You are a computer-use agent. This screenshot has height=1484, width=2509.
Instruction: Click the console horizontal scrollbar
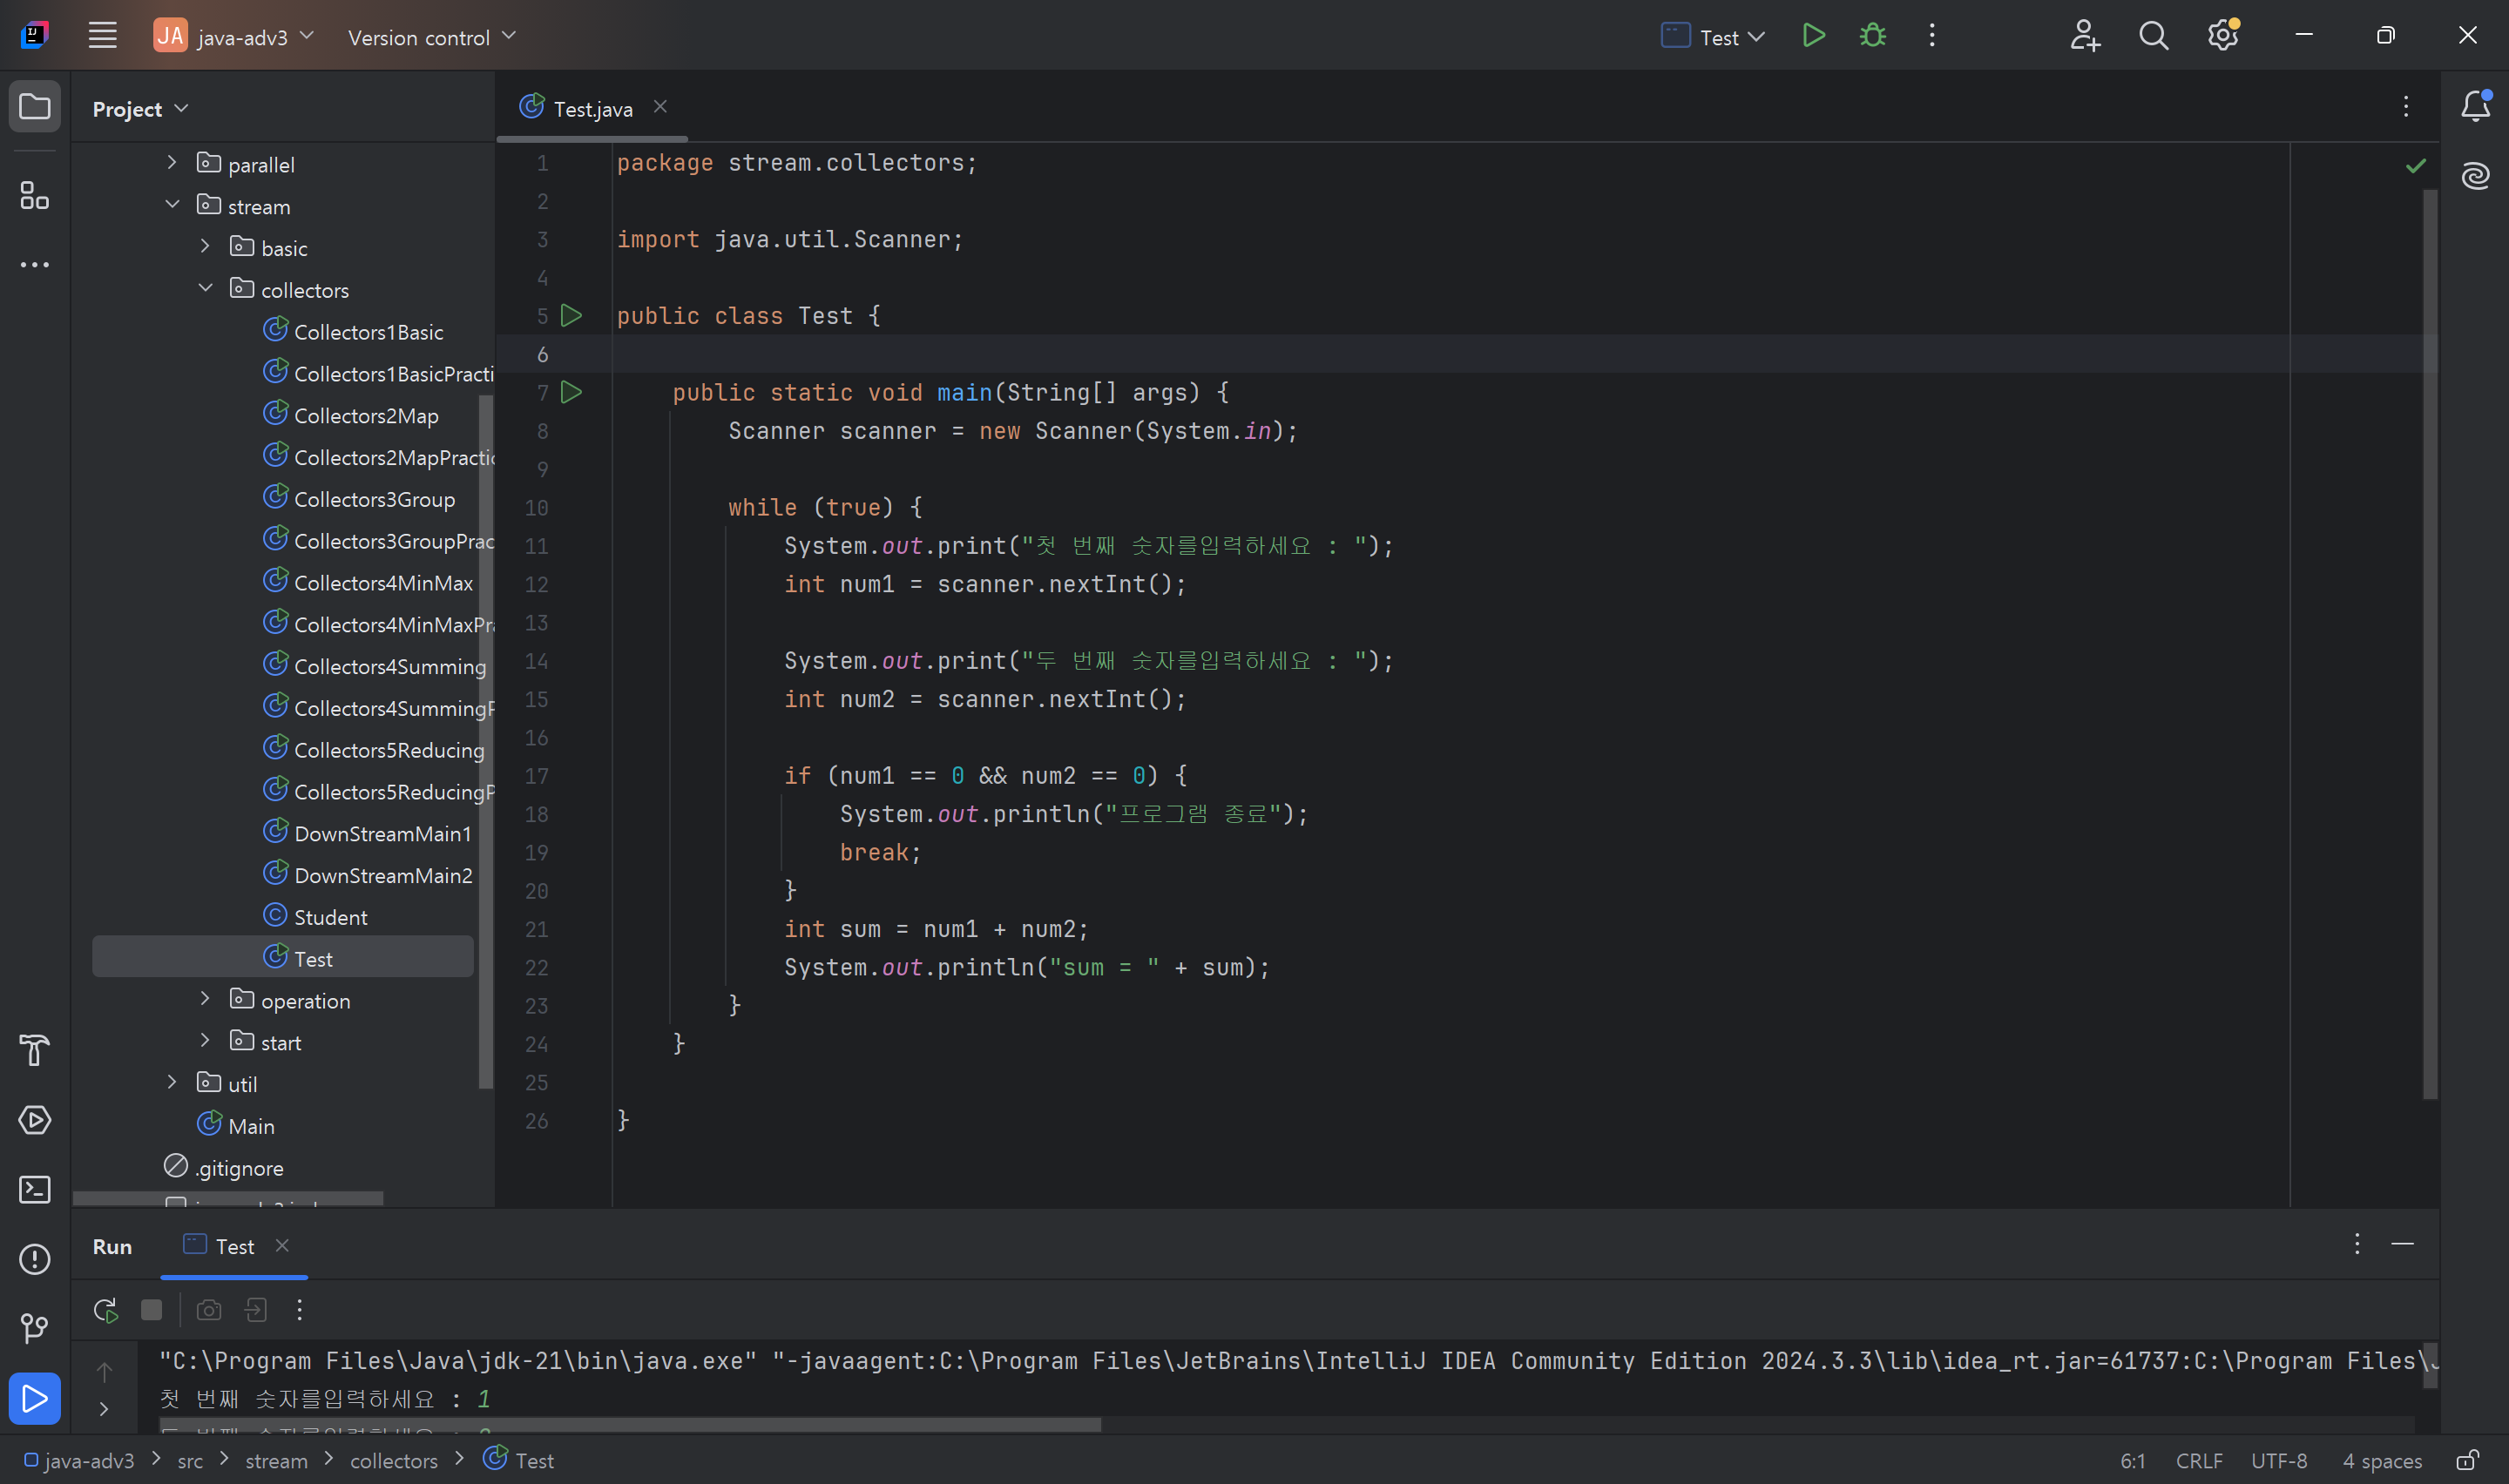tap(630, 1424)
